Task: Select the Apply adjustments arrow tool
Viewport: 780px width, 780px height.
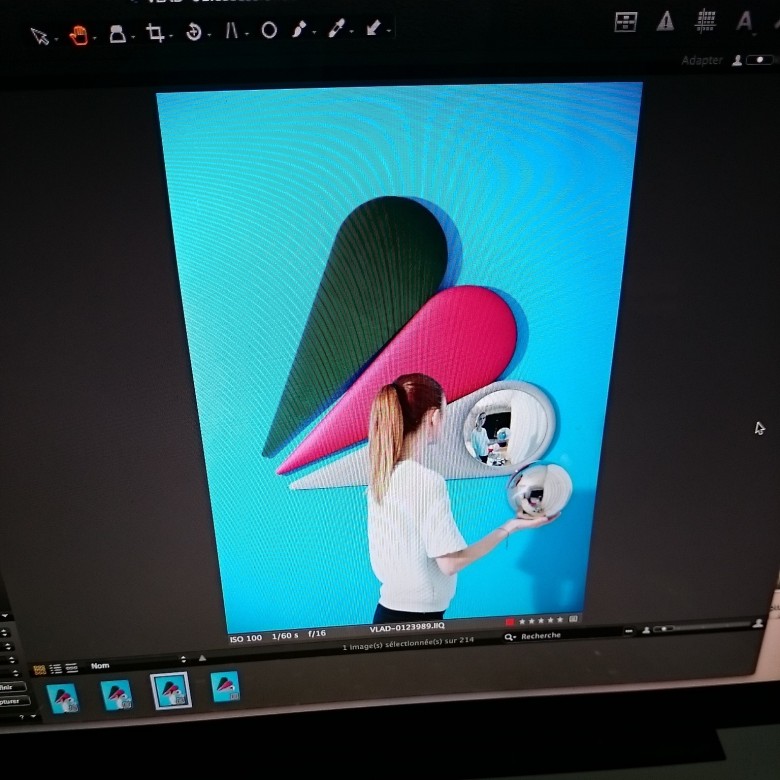Action: 374,27
